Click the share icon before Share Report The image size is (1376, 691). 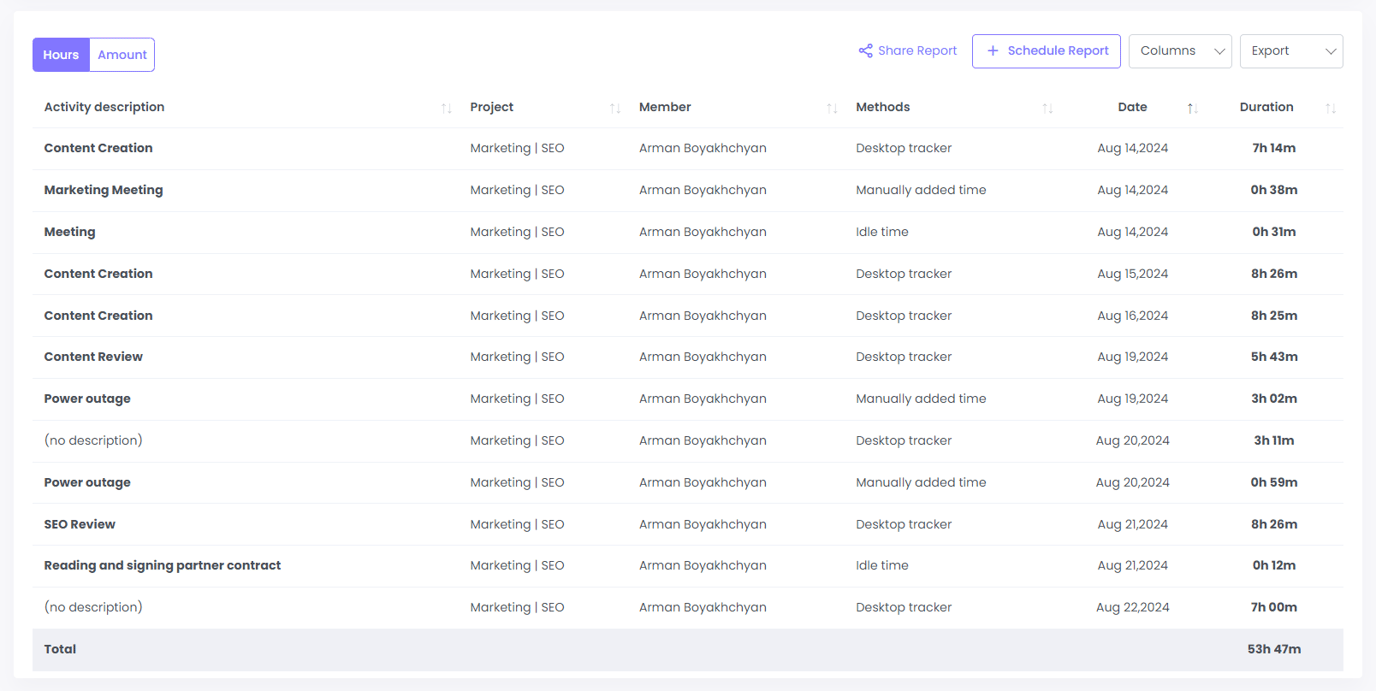click(x=864, y=50)
